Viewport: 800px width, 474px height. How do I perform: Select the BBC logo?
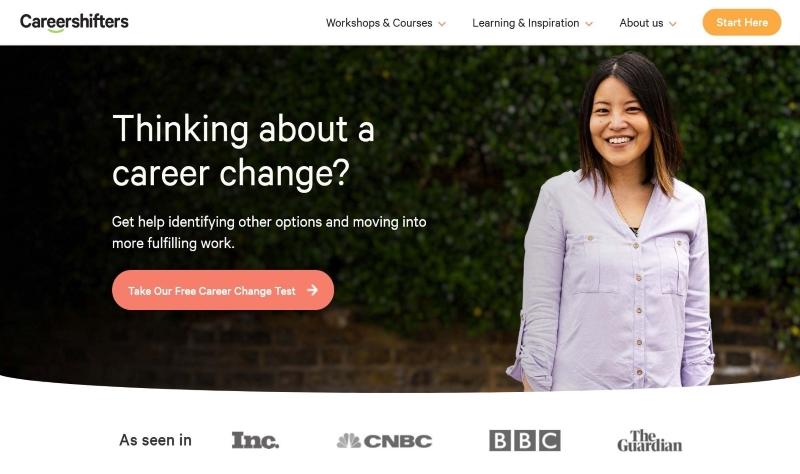tap(524, 440)
